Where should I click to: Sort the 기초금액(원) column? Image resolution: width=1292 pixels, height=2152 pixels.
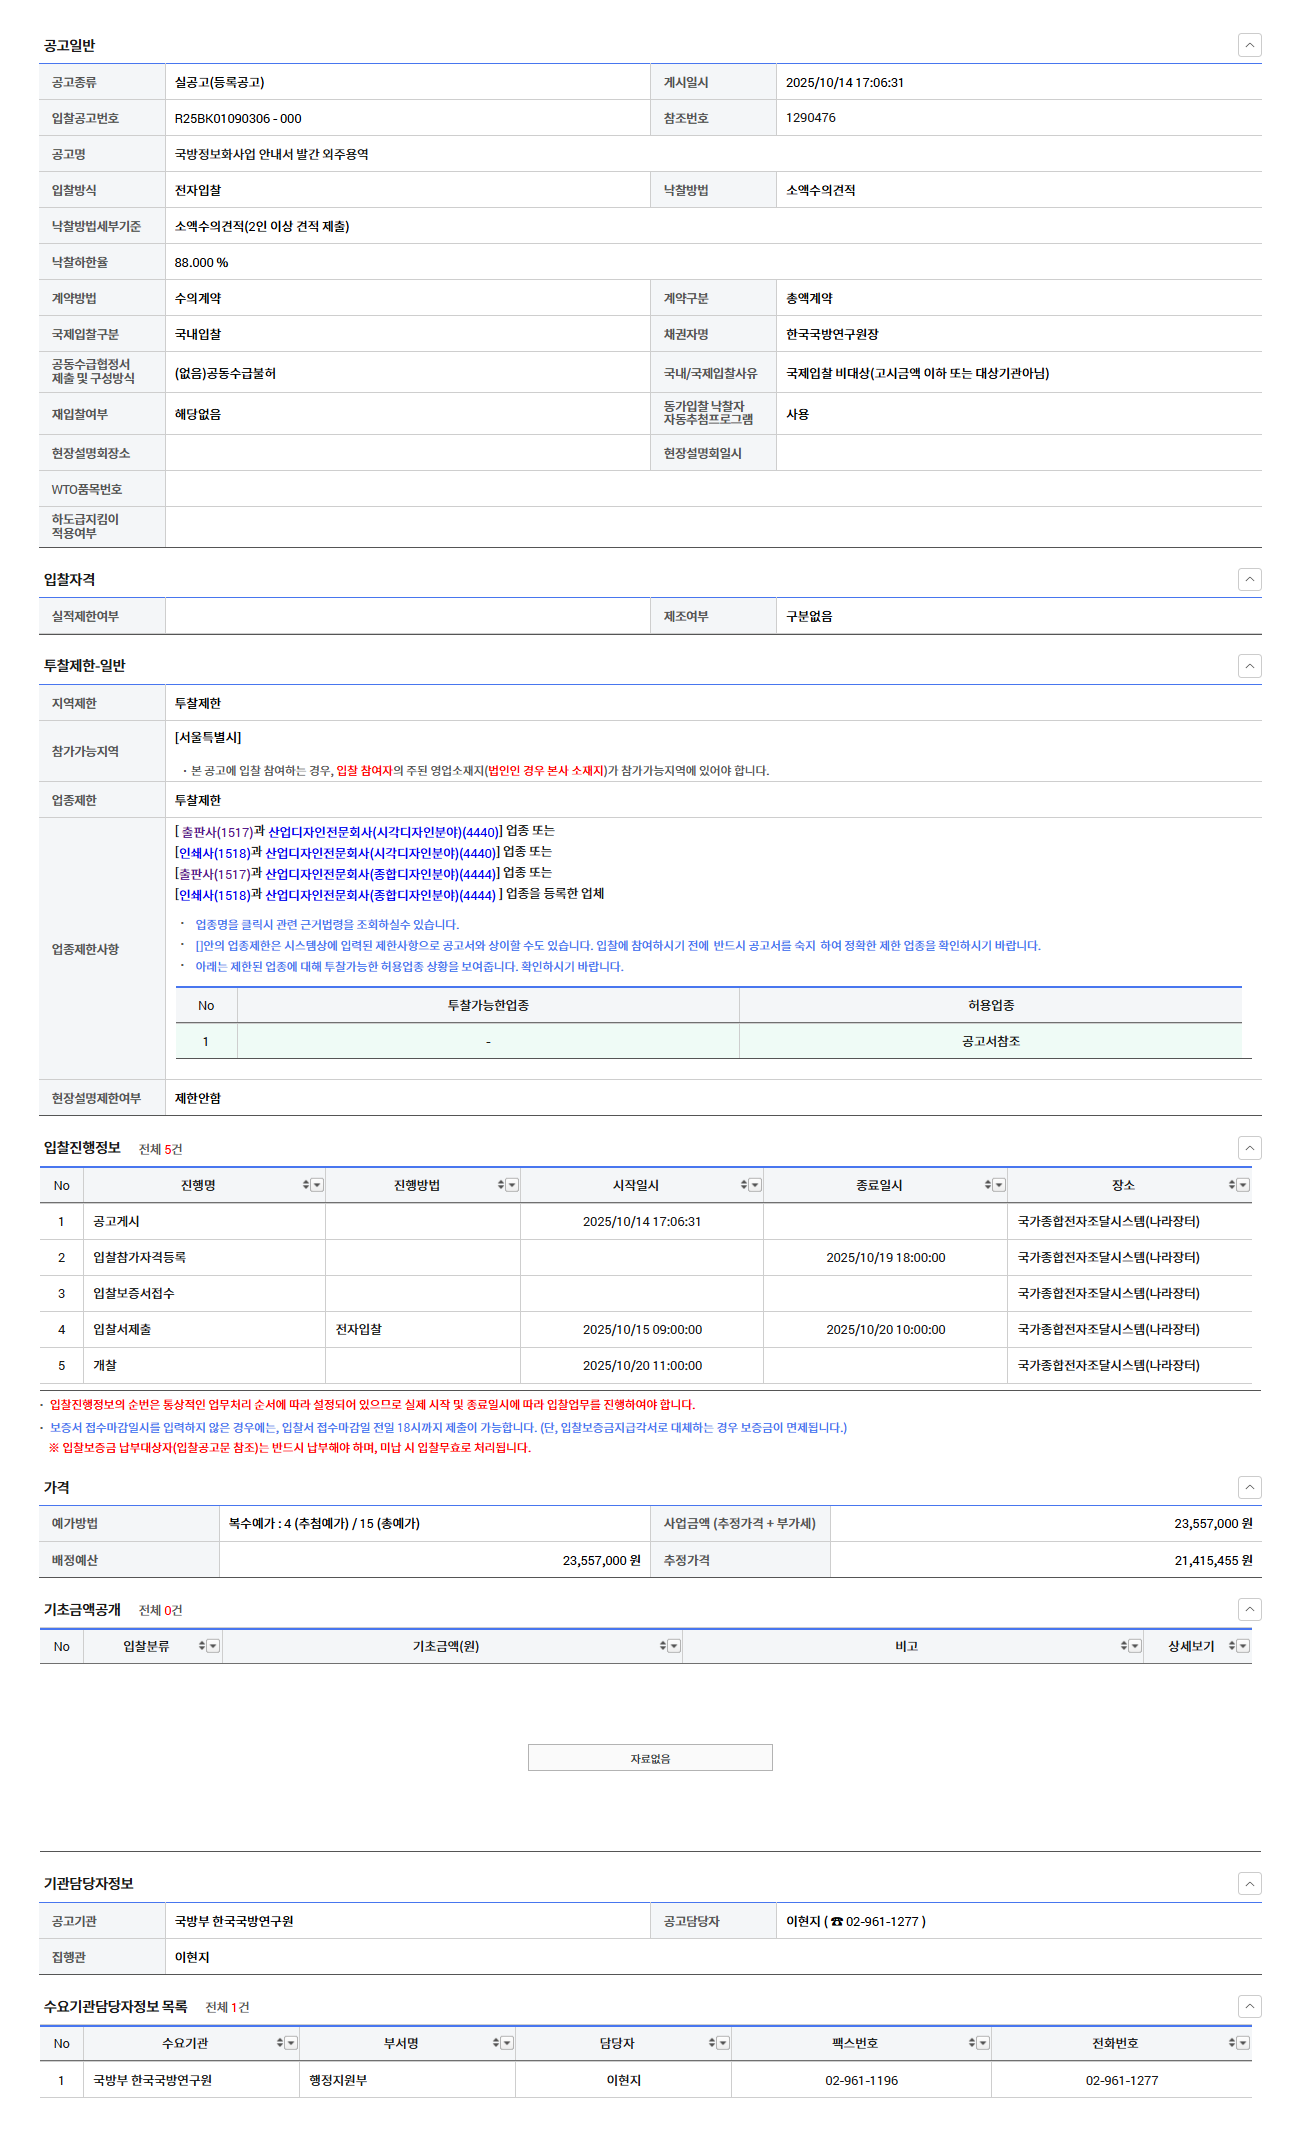tap(662, 1646)
